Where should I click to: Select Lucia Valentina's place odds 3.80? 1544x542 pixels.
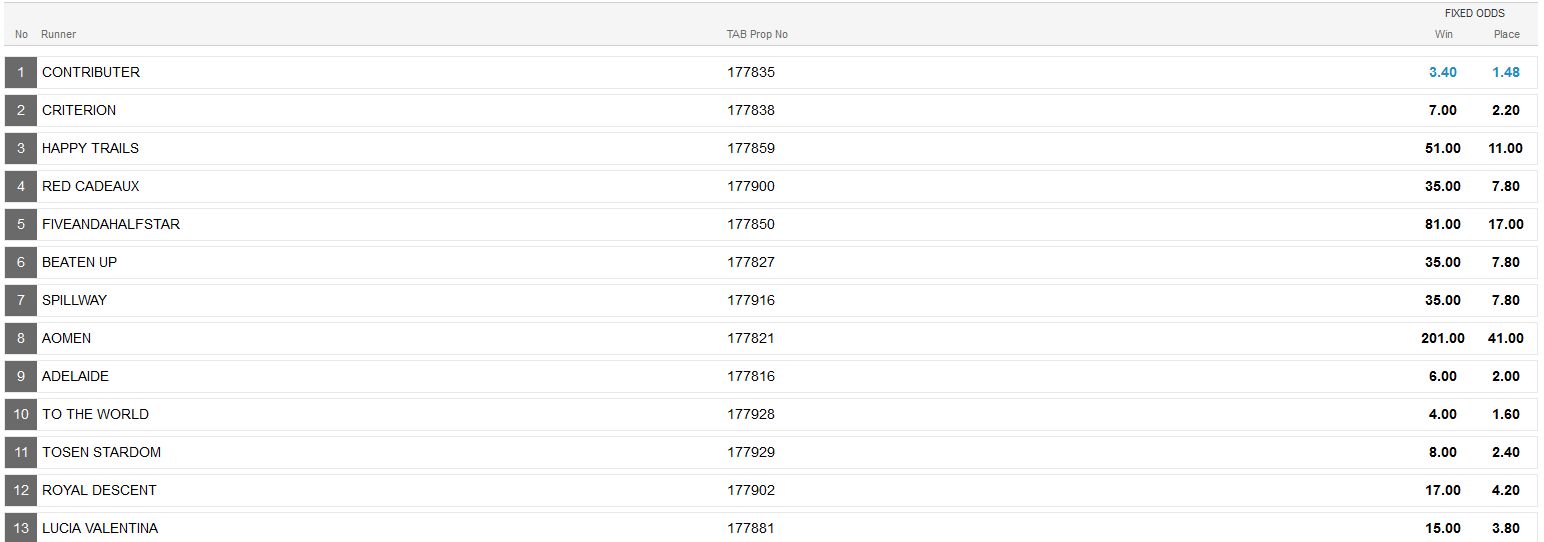pos(1505,528)
